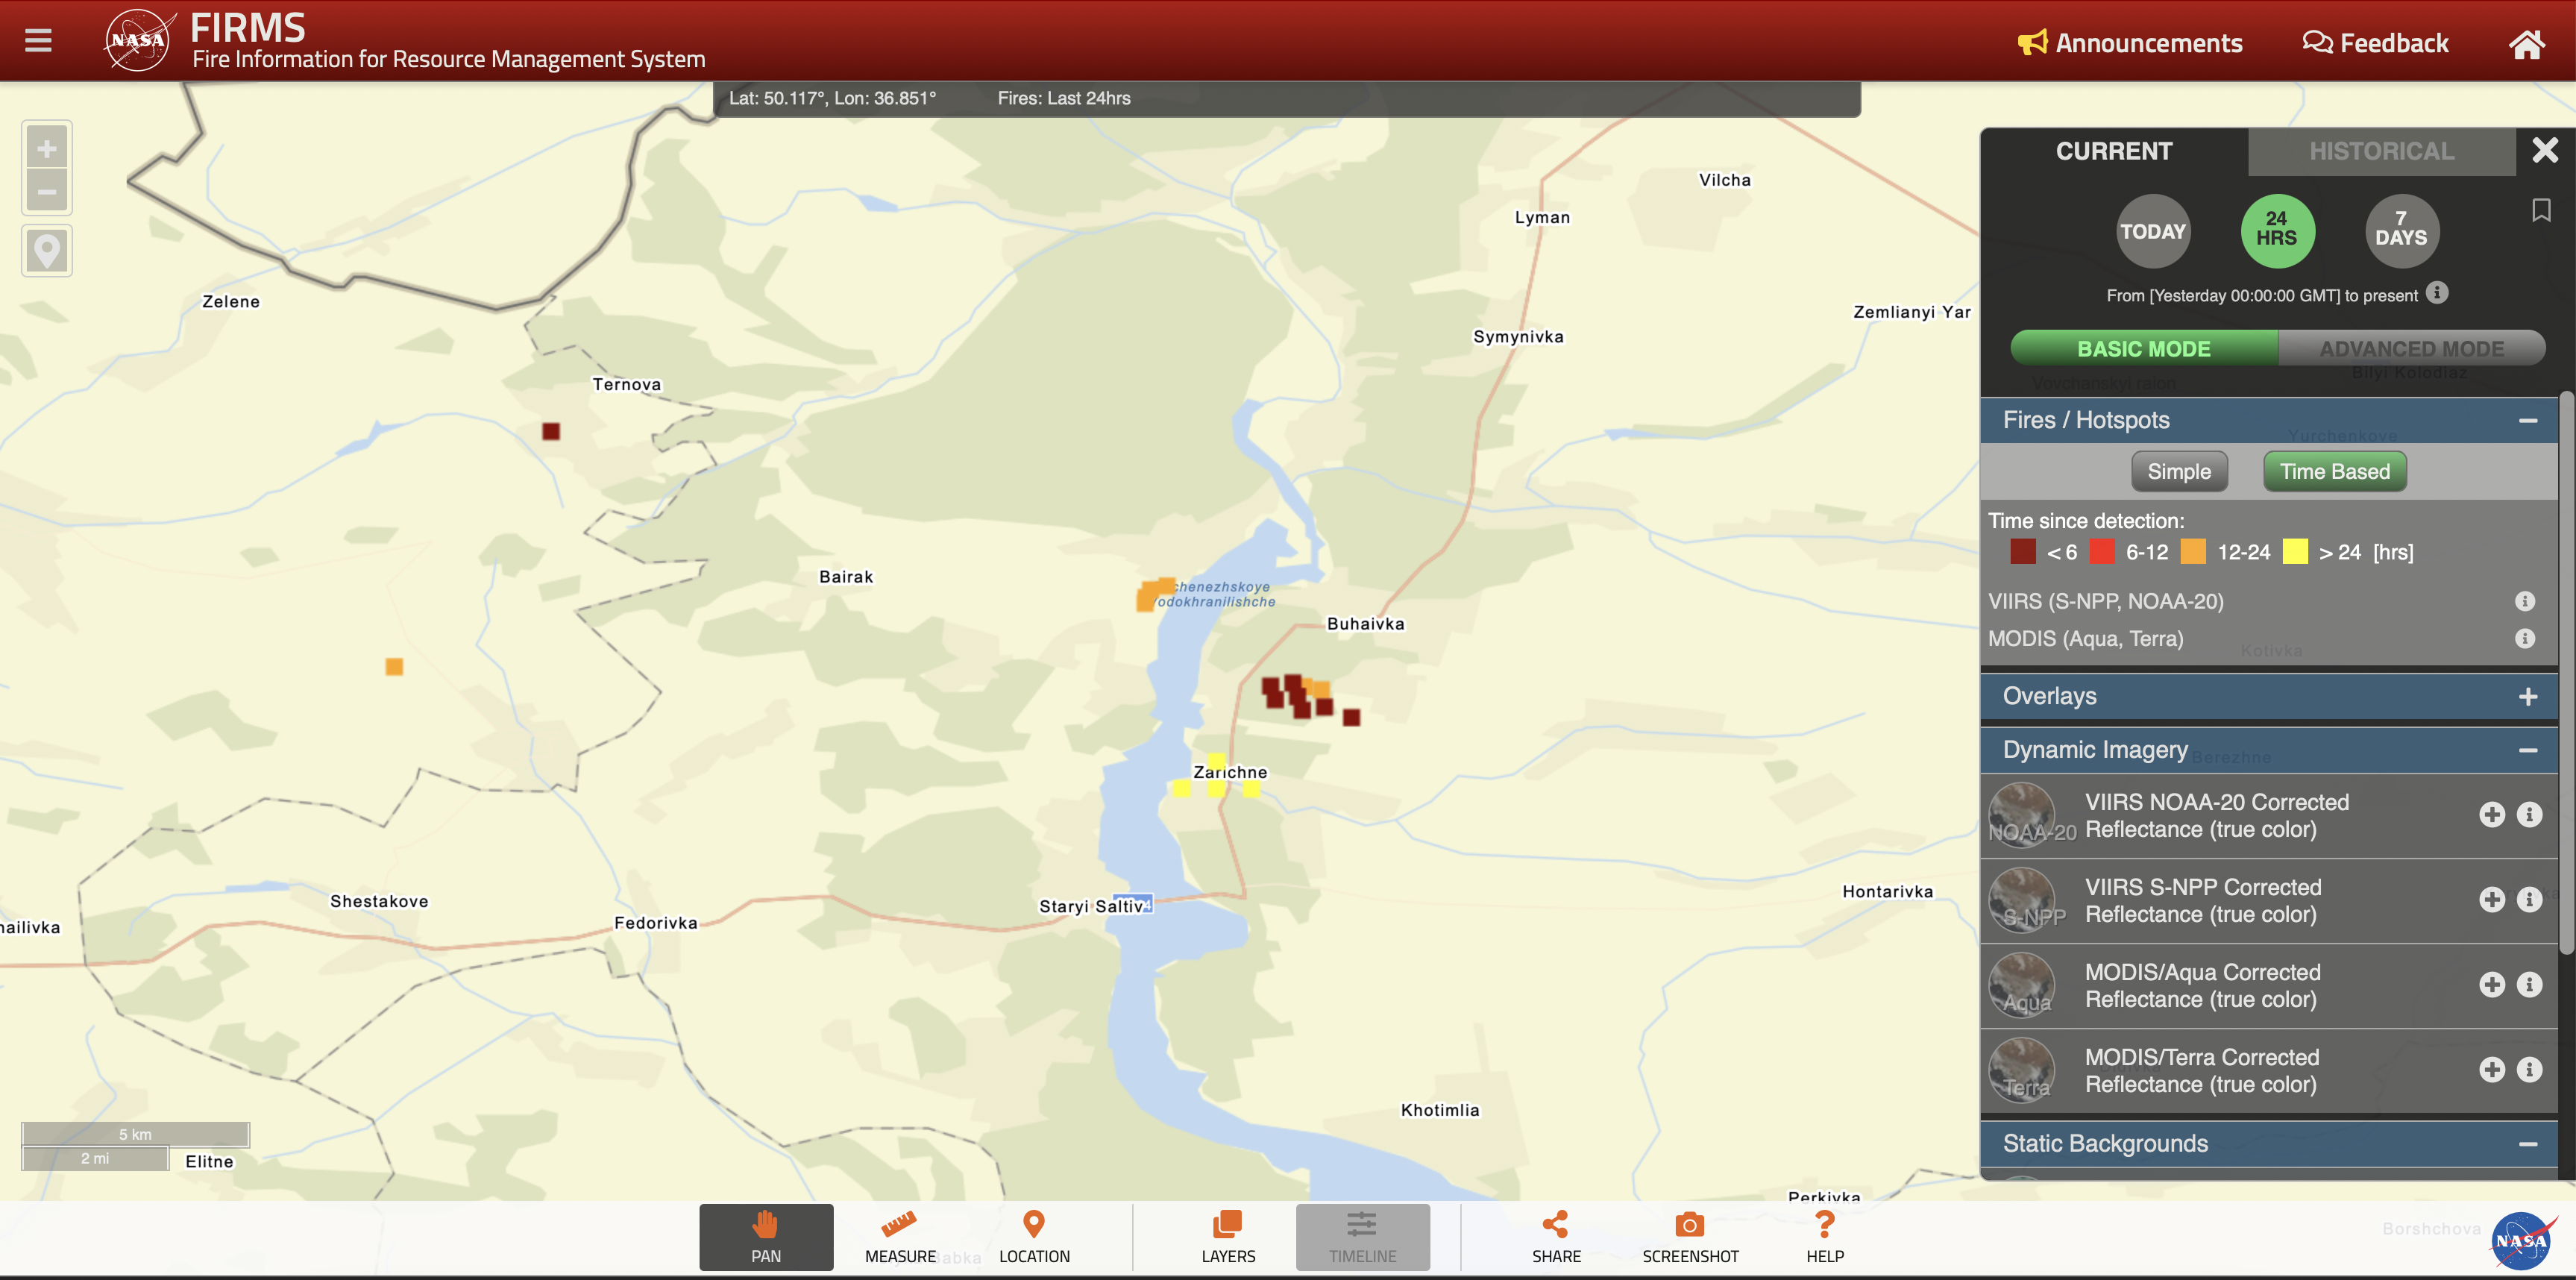
Task: Add VIIRS NOAA-20 Corrected Reflectance layer
Action: (x=2491, y=815)
